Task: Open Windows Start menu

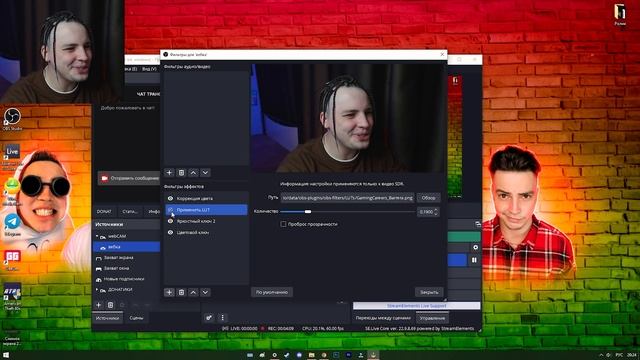Action: 6,356
